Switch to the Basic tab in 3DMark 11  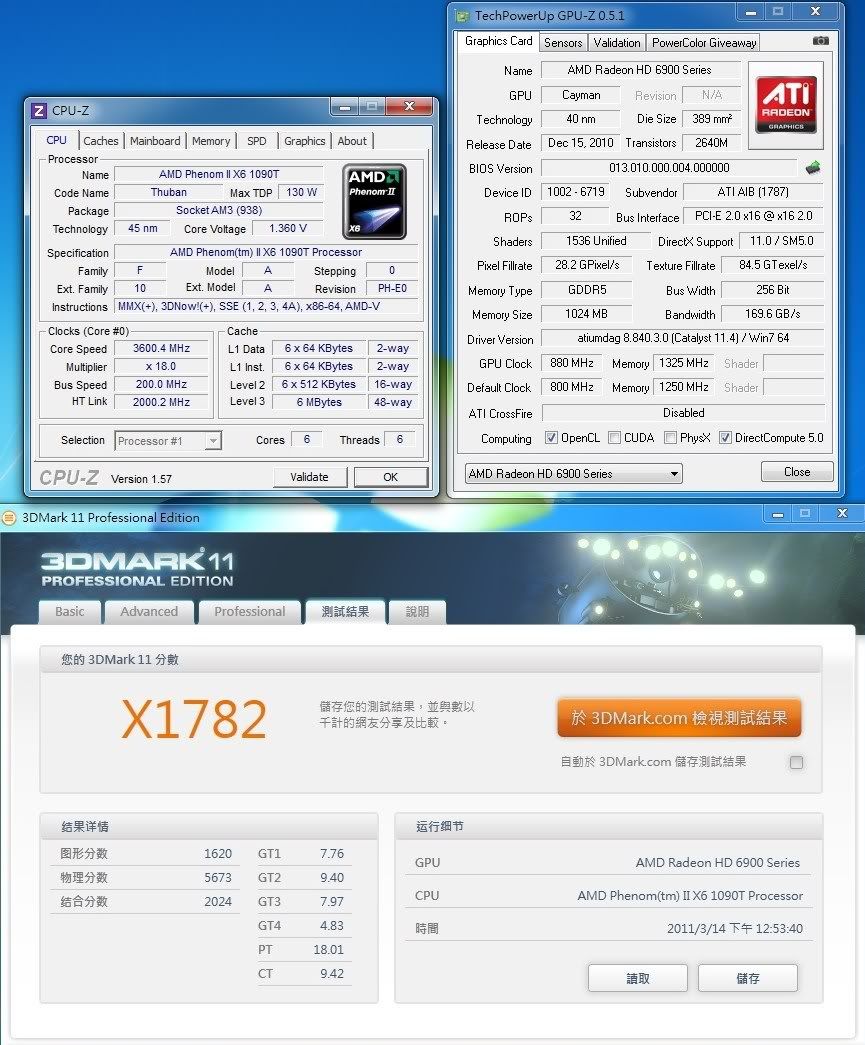point(70,612)
